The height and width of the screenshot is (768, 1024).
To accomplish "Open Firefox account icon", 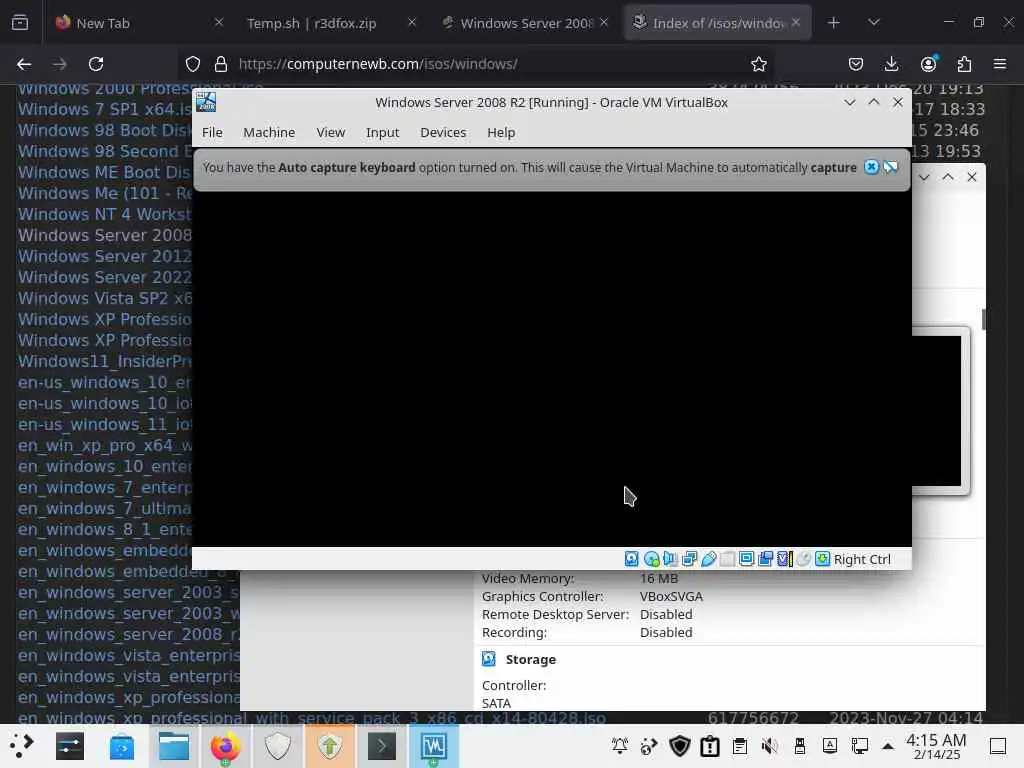I will click(928, 64).
